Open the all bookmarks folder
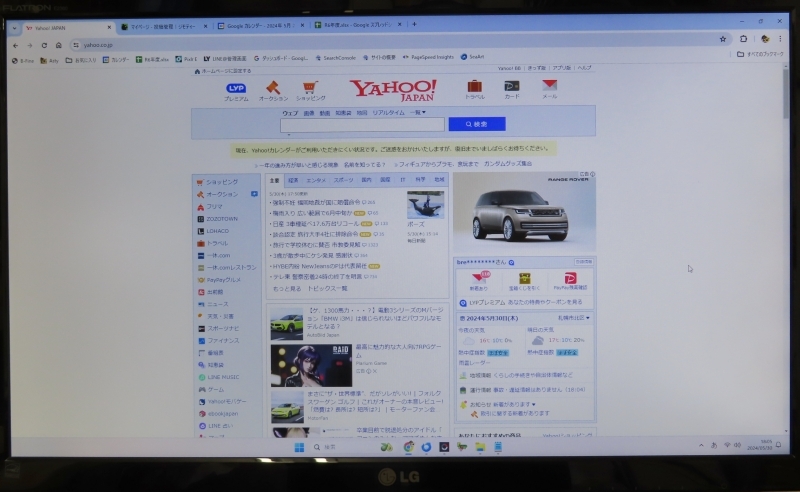The image size is (800, 492). tap(760, 54)
